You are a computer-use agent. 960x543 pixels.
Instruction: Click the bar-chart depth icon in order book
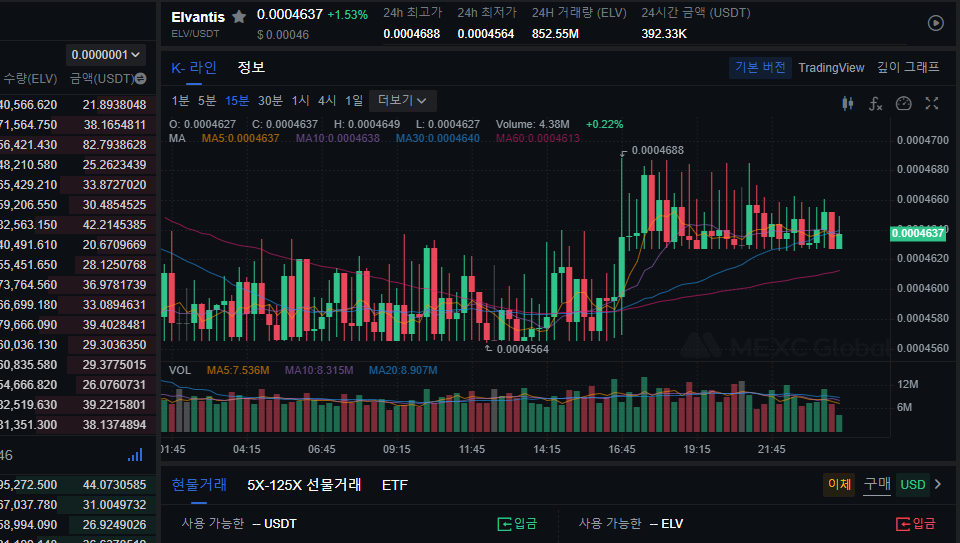point(135,455)
